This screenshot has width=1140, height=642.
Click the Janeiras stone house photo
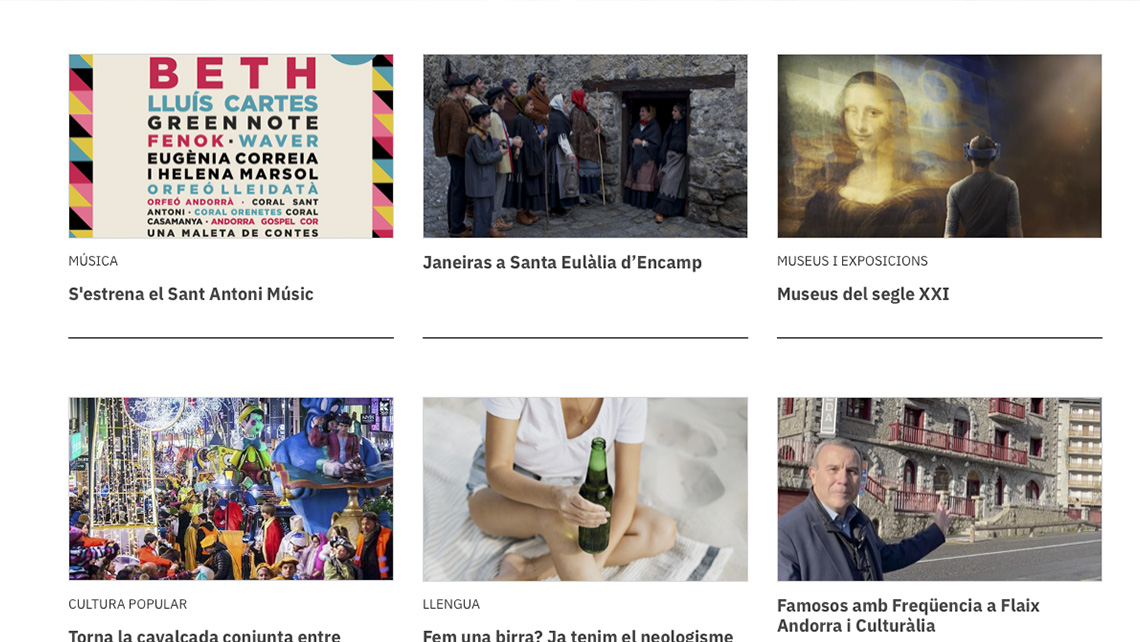point(585,146)
